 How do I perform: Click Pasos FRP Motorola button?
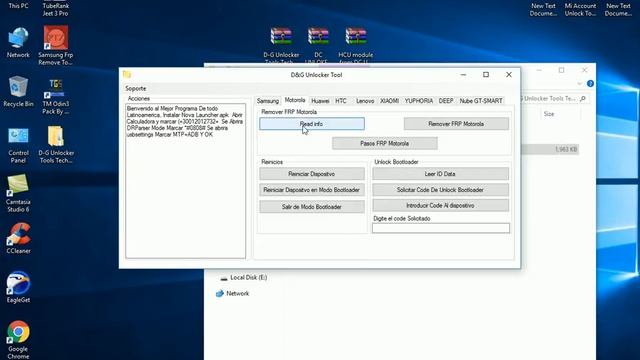[384, 143]
